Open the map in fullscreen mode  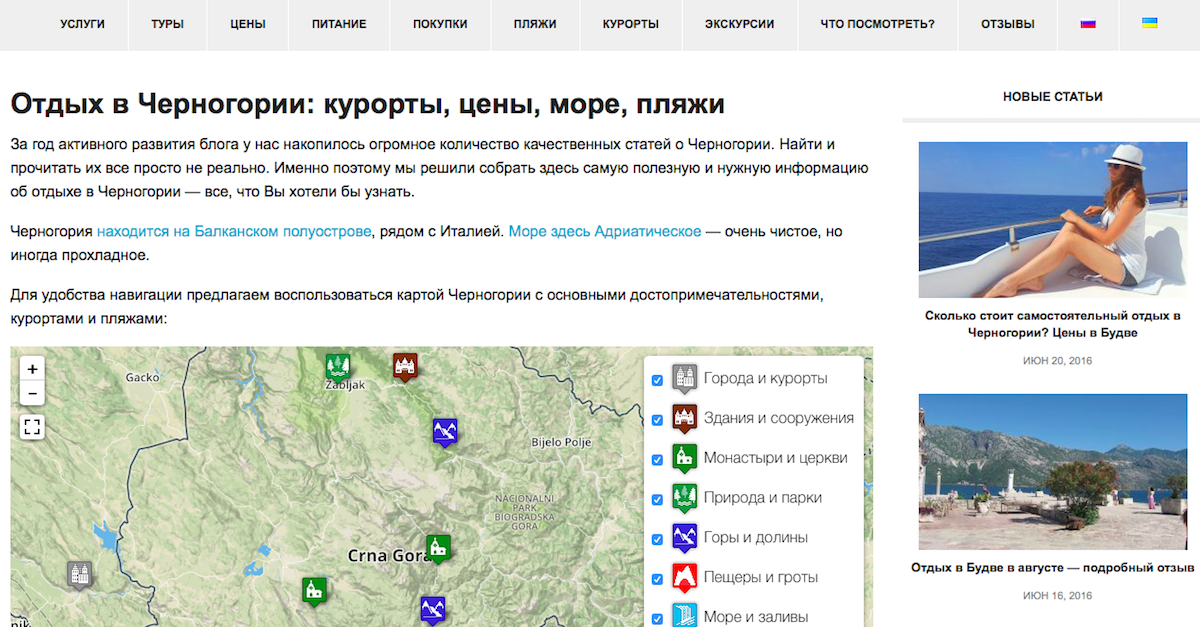[x=32, y=428]
